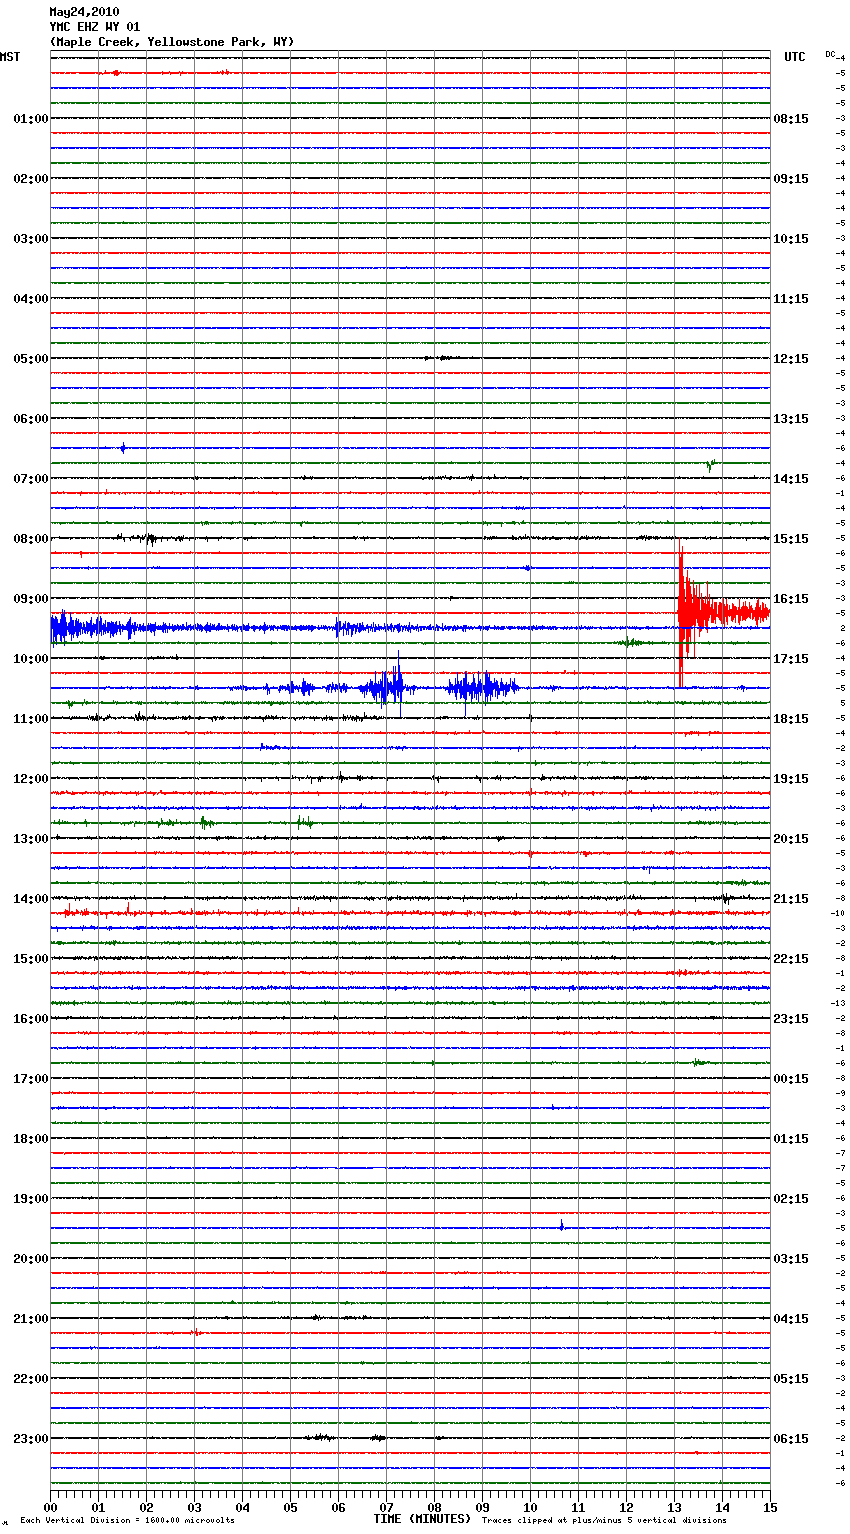Click the 03:15 UTC time label
Image resolution: width=850 pixels, height=1534 pixels.
pyautogui.click(x=791, y=1259)
